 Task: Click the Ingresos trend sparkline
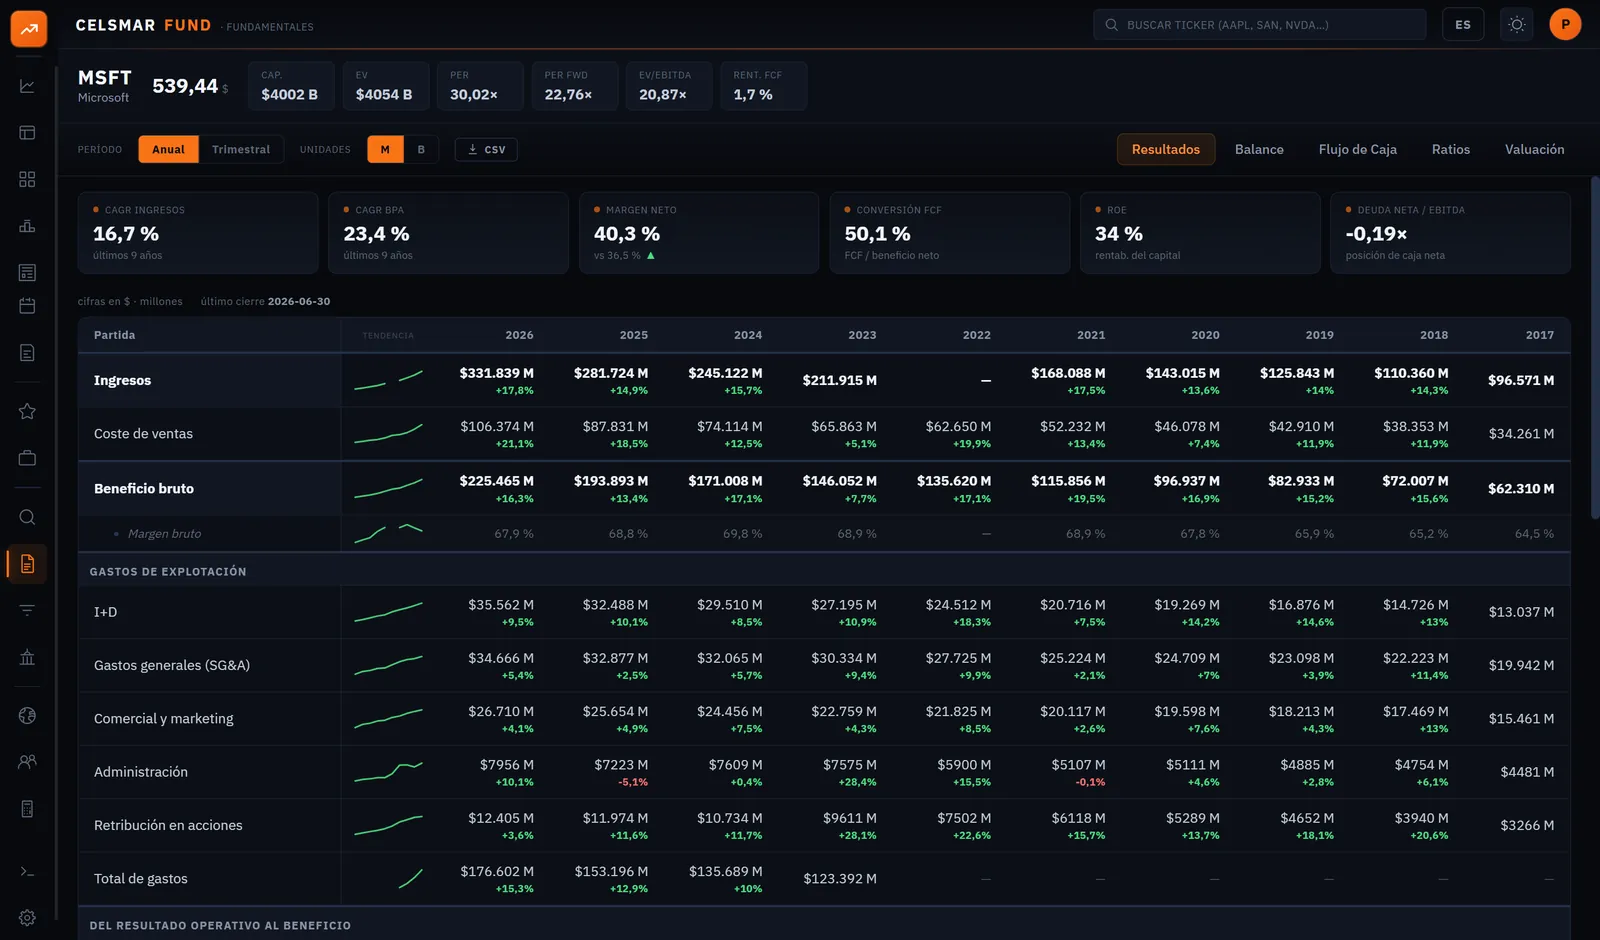coord(388,380)
